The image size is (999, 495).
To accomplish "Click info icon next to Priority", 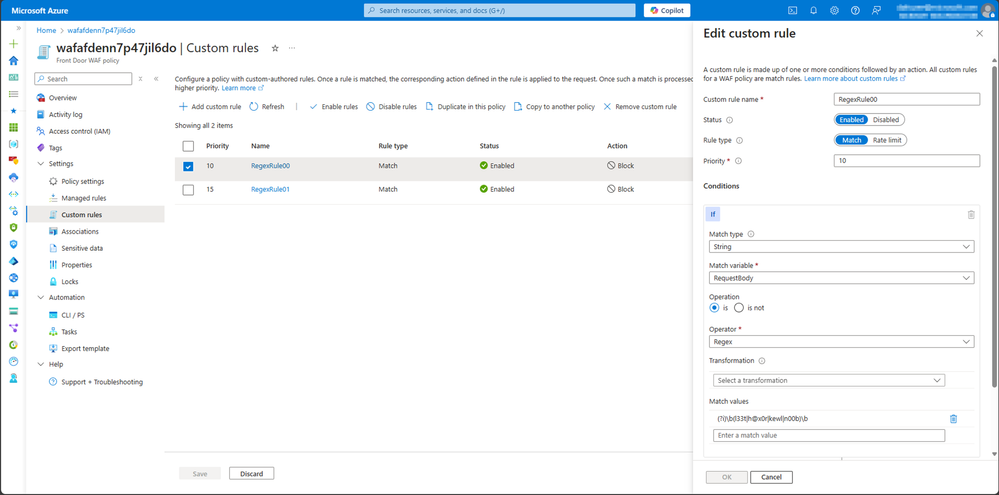I will pyautogui.click(x=738, y=161).
